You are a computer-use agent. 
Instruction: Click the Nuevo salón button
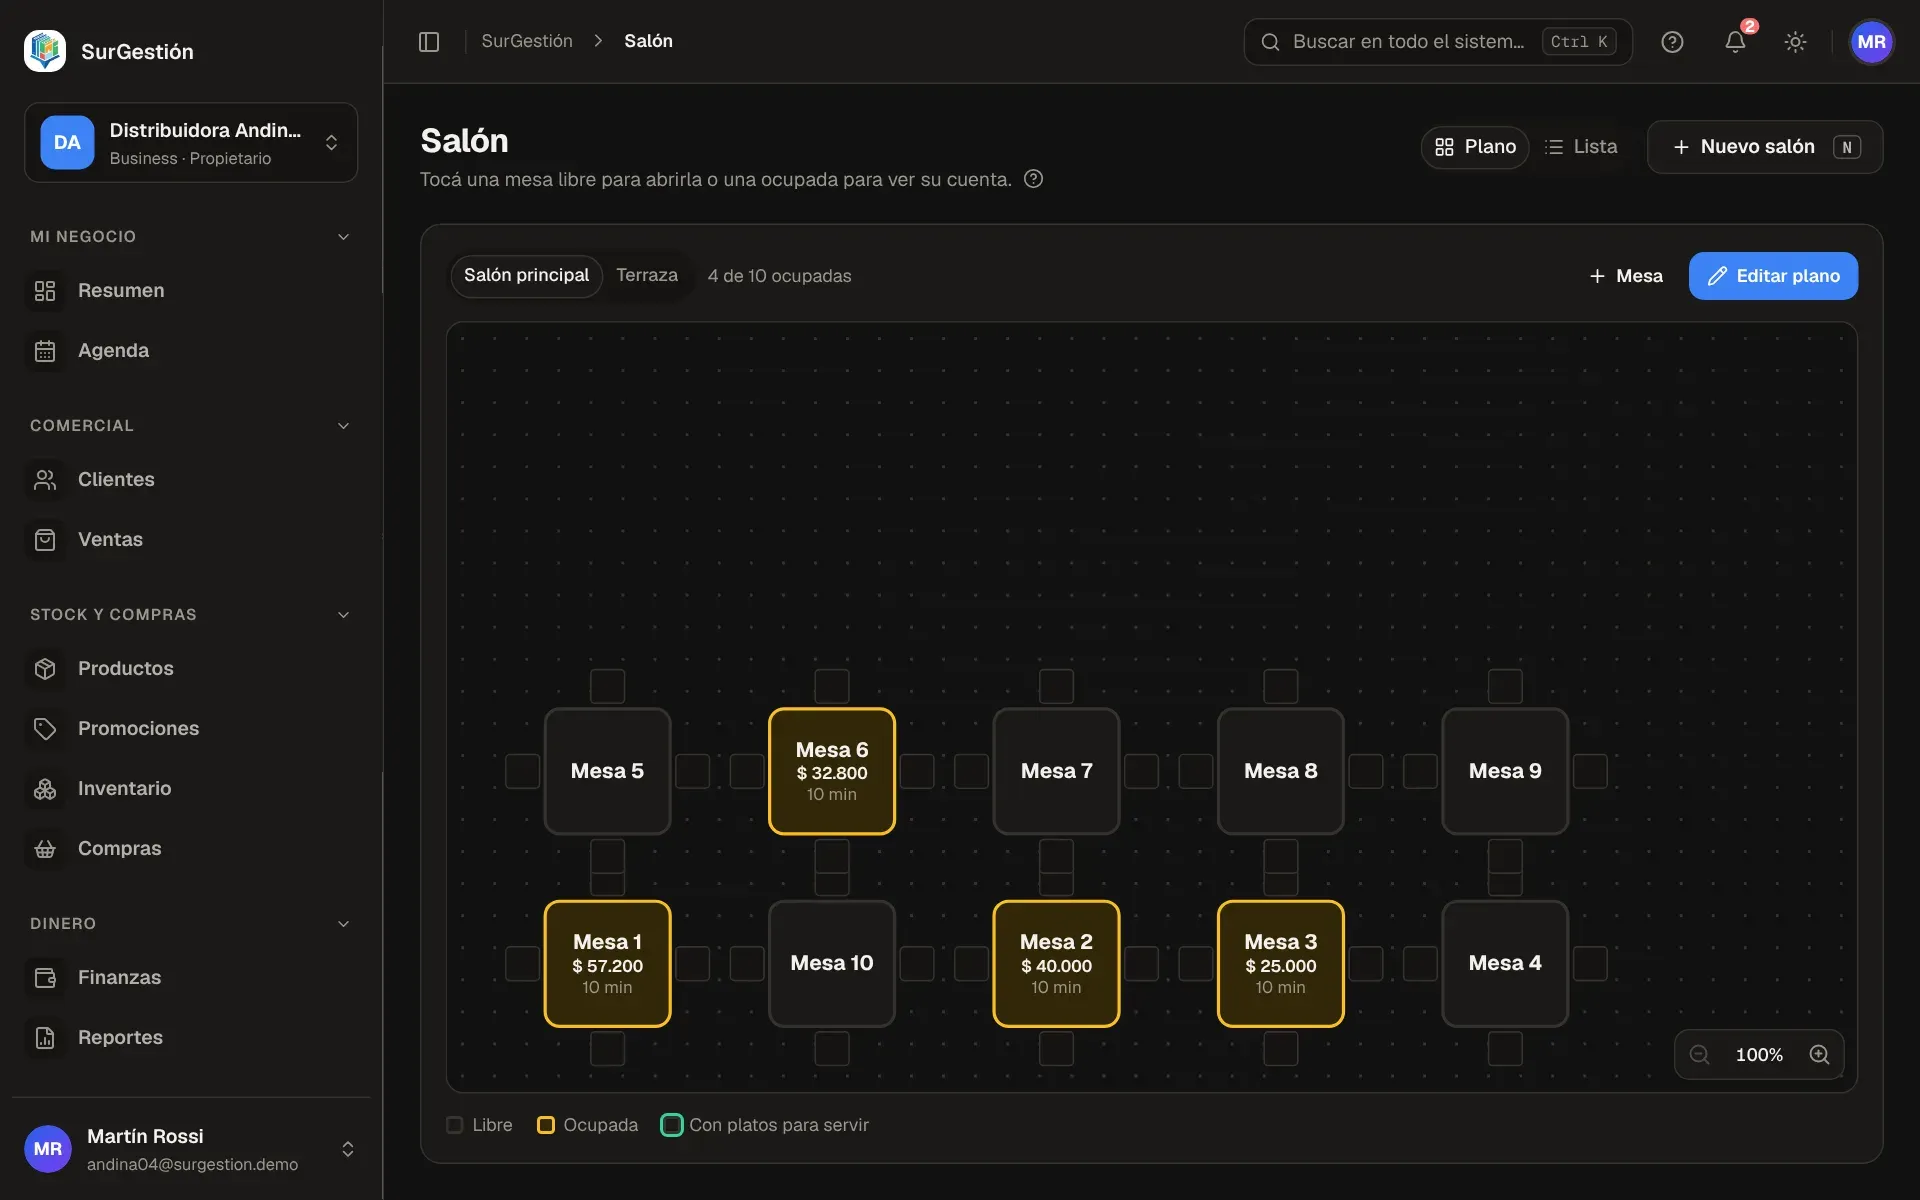[1765, 147]
